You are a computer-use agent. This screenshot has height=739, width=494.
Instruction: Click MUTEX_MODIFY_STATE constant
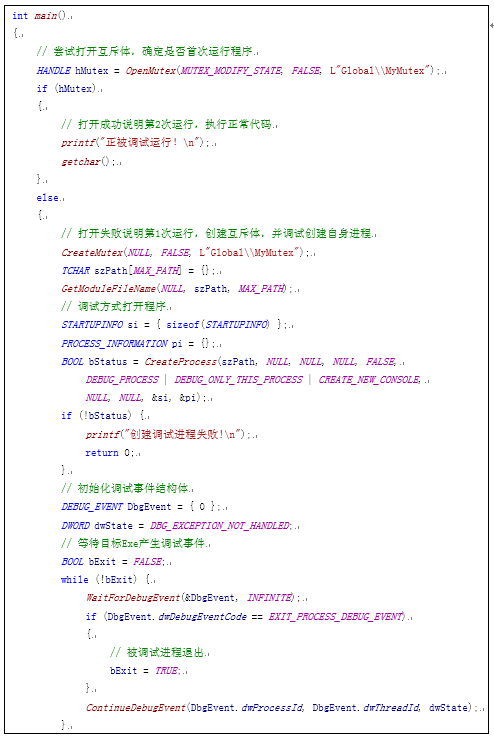tap(231, 71)
